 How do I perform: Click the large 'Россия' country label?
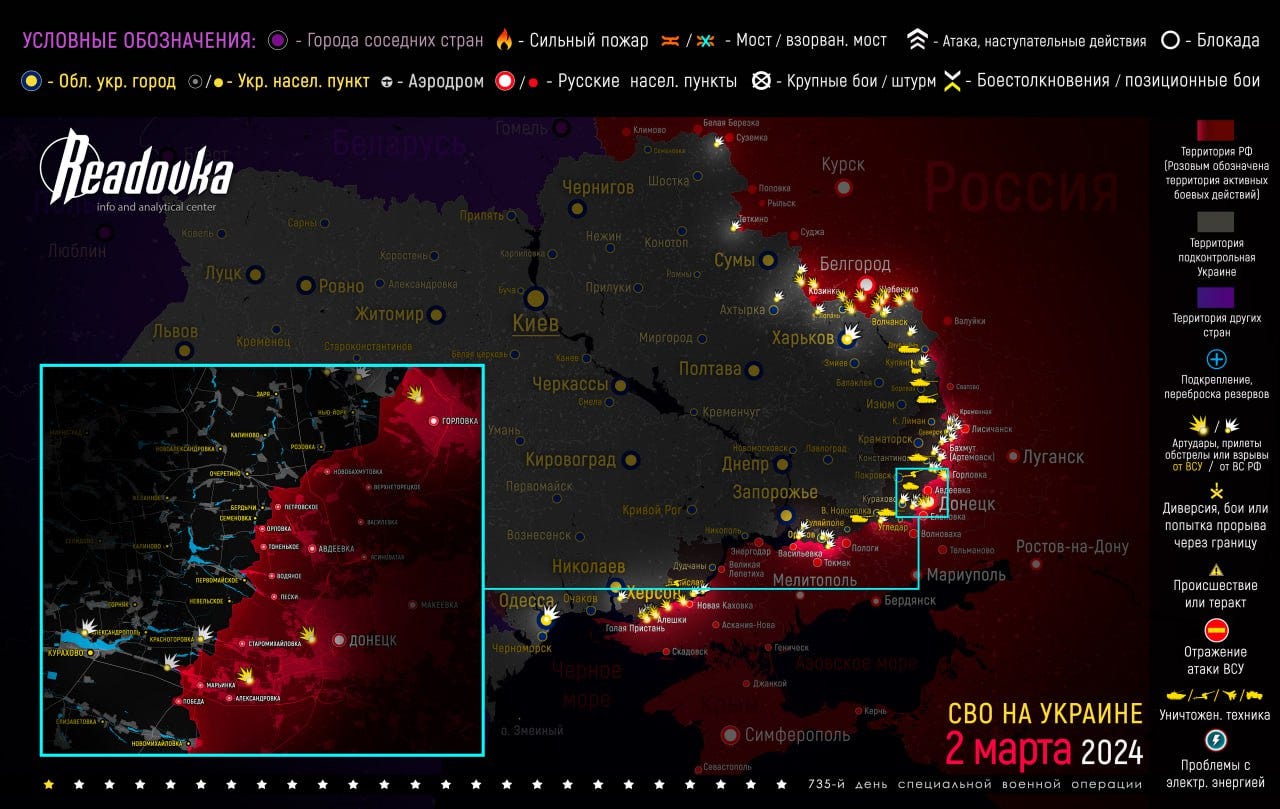[x=1021, y=190]
